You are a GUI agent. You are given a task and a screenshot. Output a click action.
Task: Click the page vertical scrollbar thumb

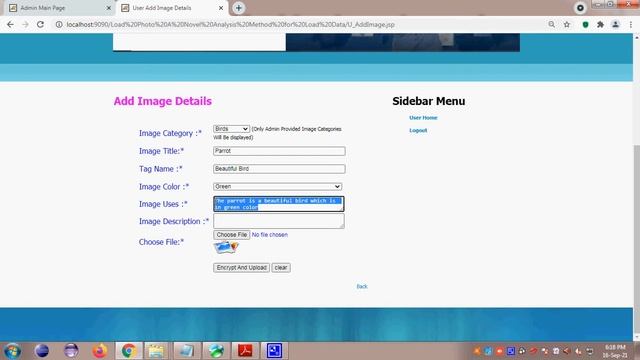click(x=636, y=239)
